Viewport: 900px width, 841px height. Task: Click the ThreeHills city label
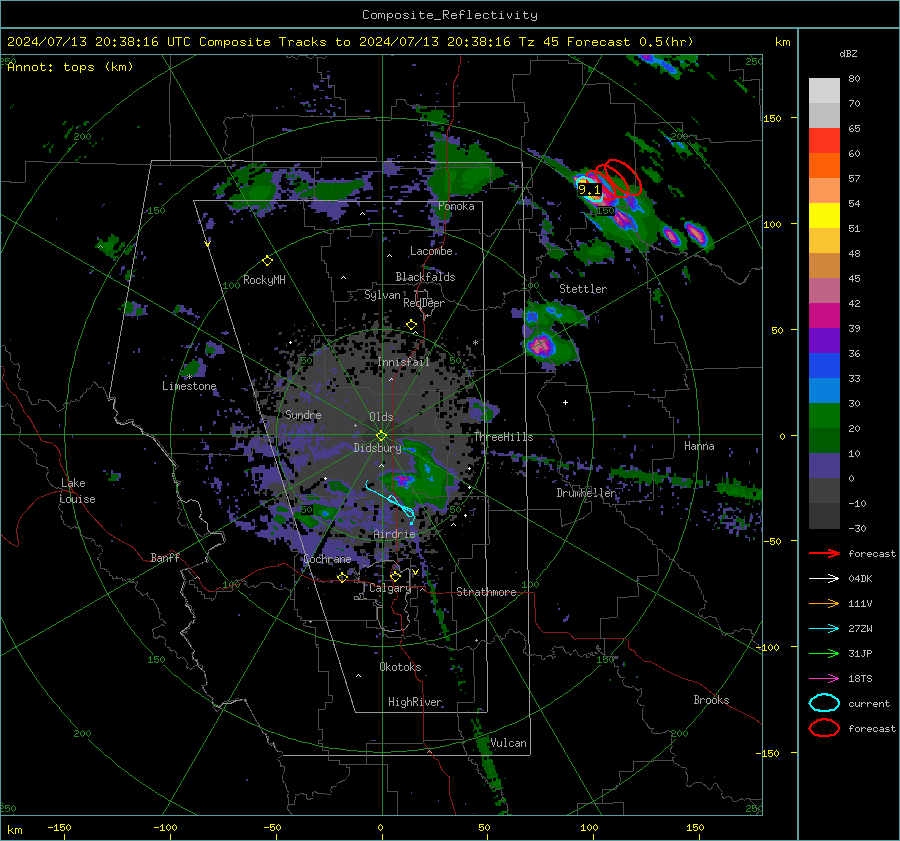[503, 437]
